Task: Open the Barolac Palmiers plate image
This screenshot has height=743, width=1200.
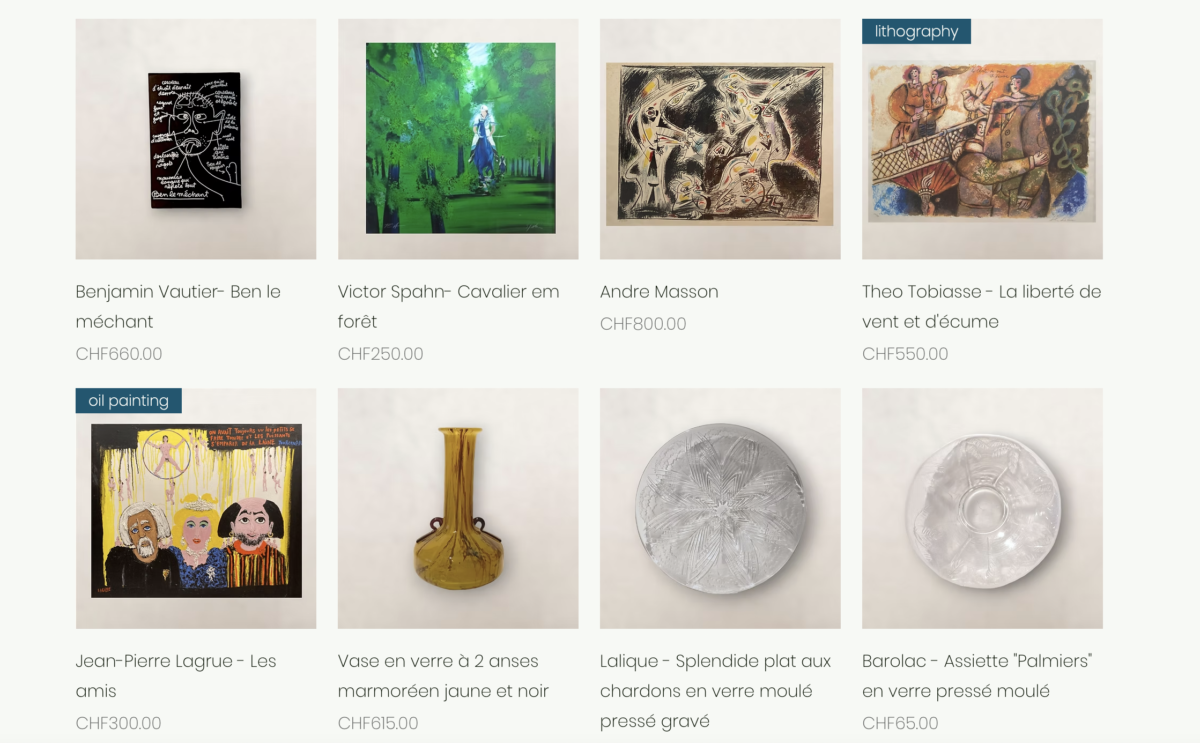Action: point(982,508)
